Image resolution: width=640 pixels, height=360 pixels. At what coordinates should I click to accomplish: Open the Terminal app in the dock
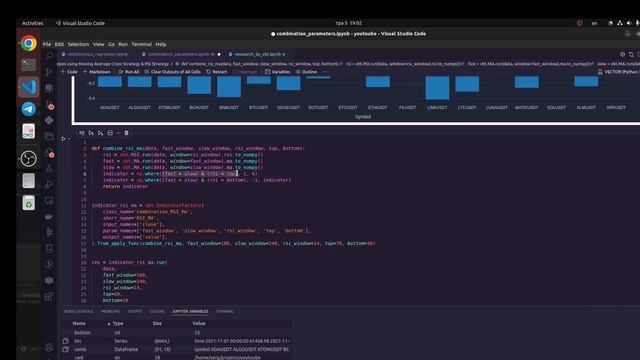(29, 65)
